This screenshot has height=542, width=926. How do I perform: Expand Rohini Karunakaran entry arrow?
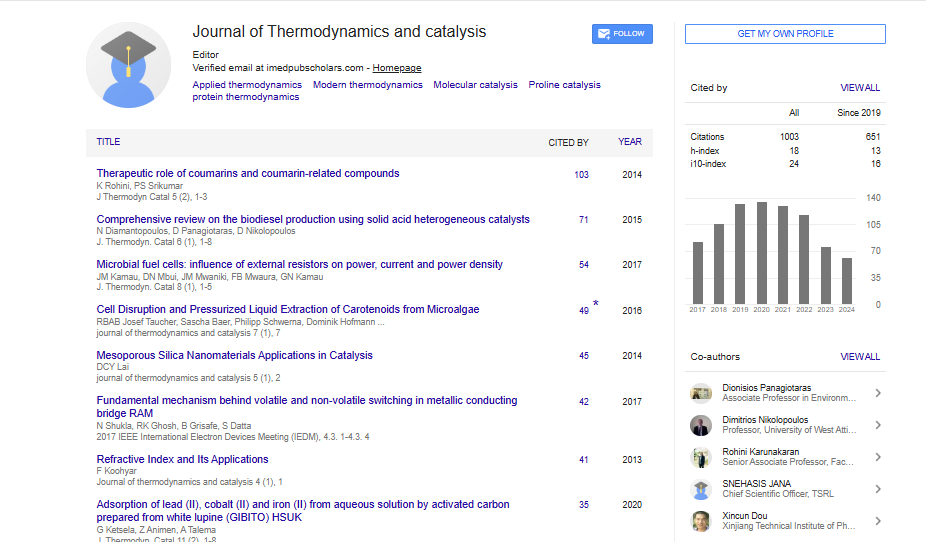click(877, 457)
